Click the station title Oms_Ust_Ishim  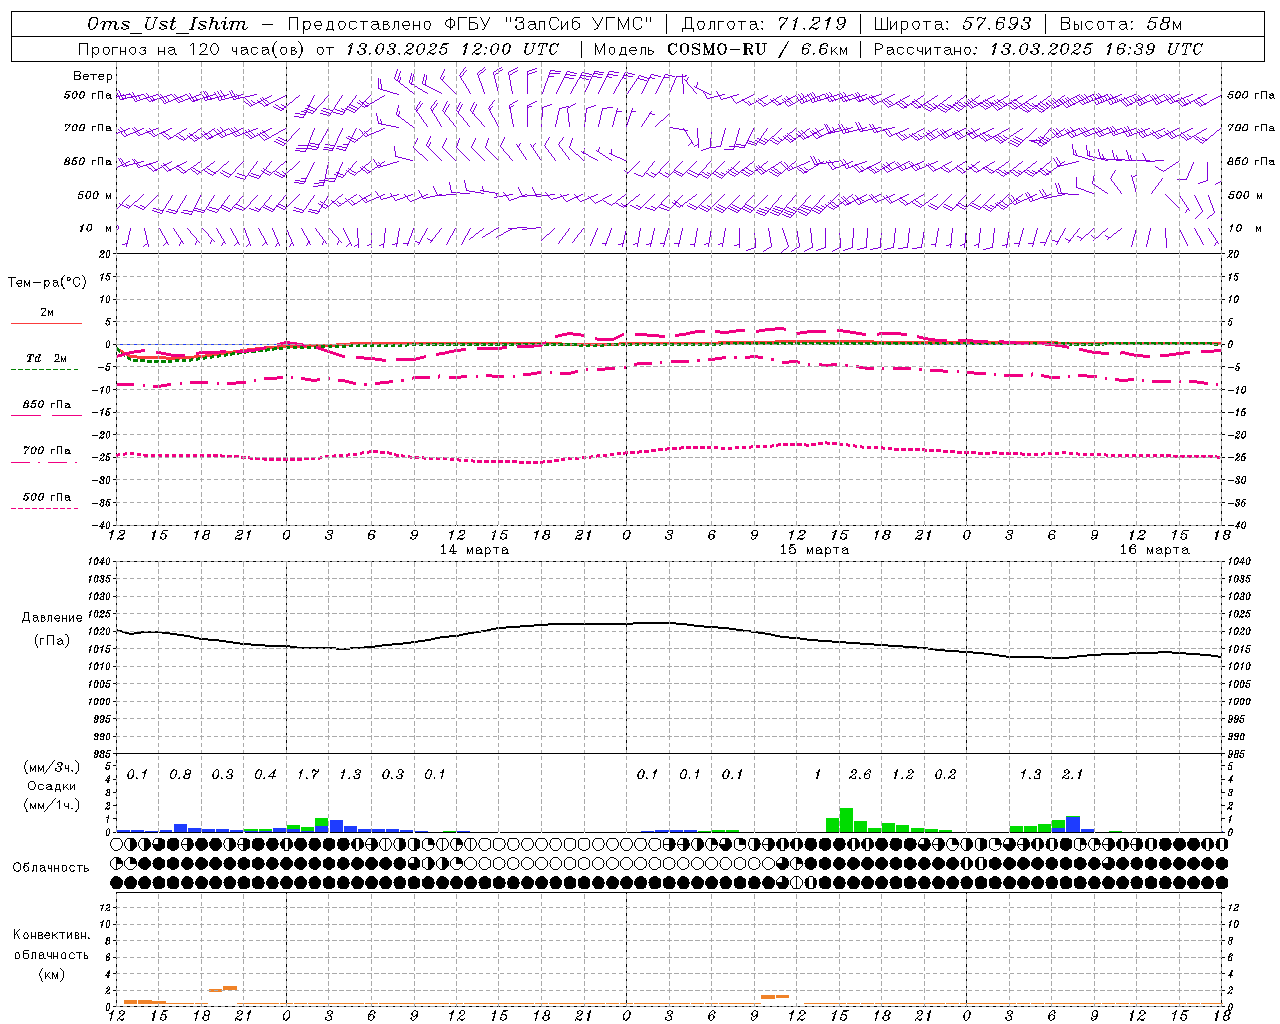pos(167,24)
